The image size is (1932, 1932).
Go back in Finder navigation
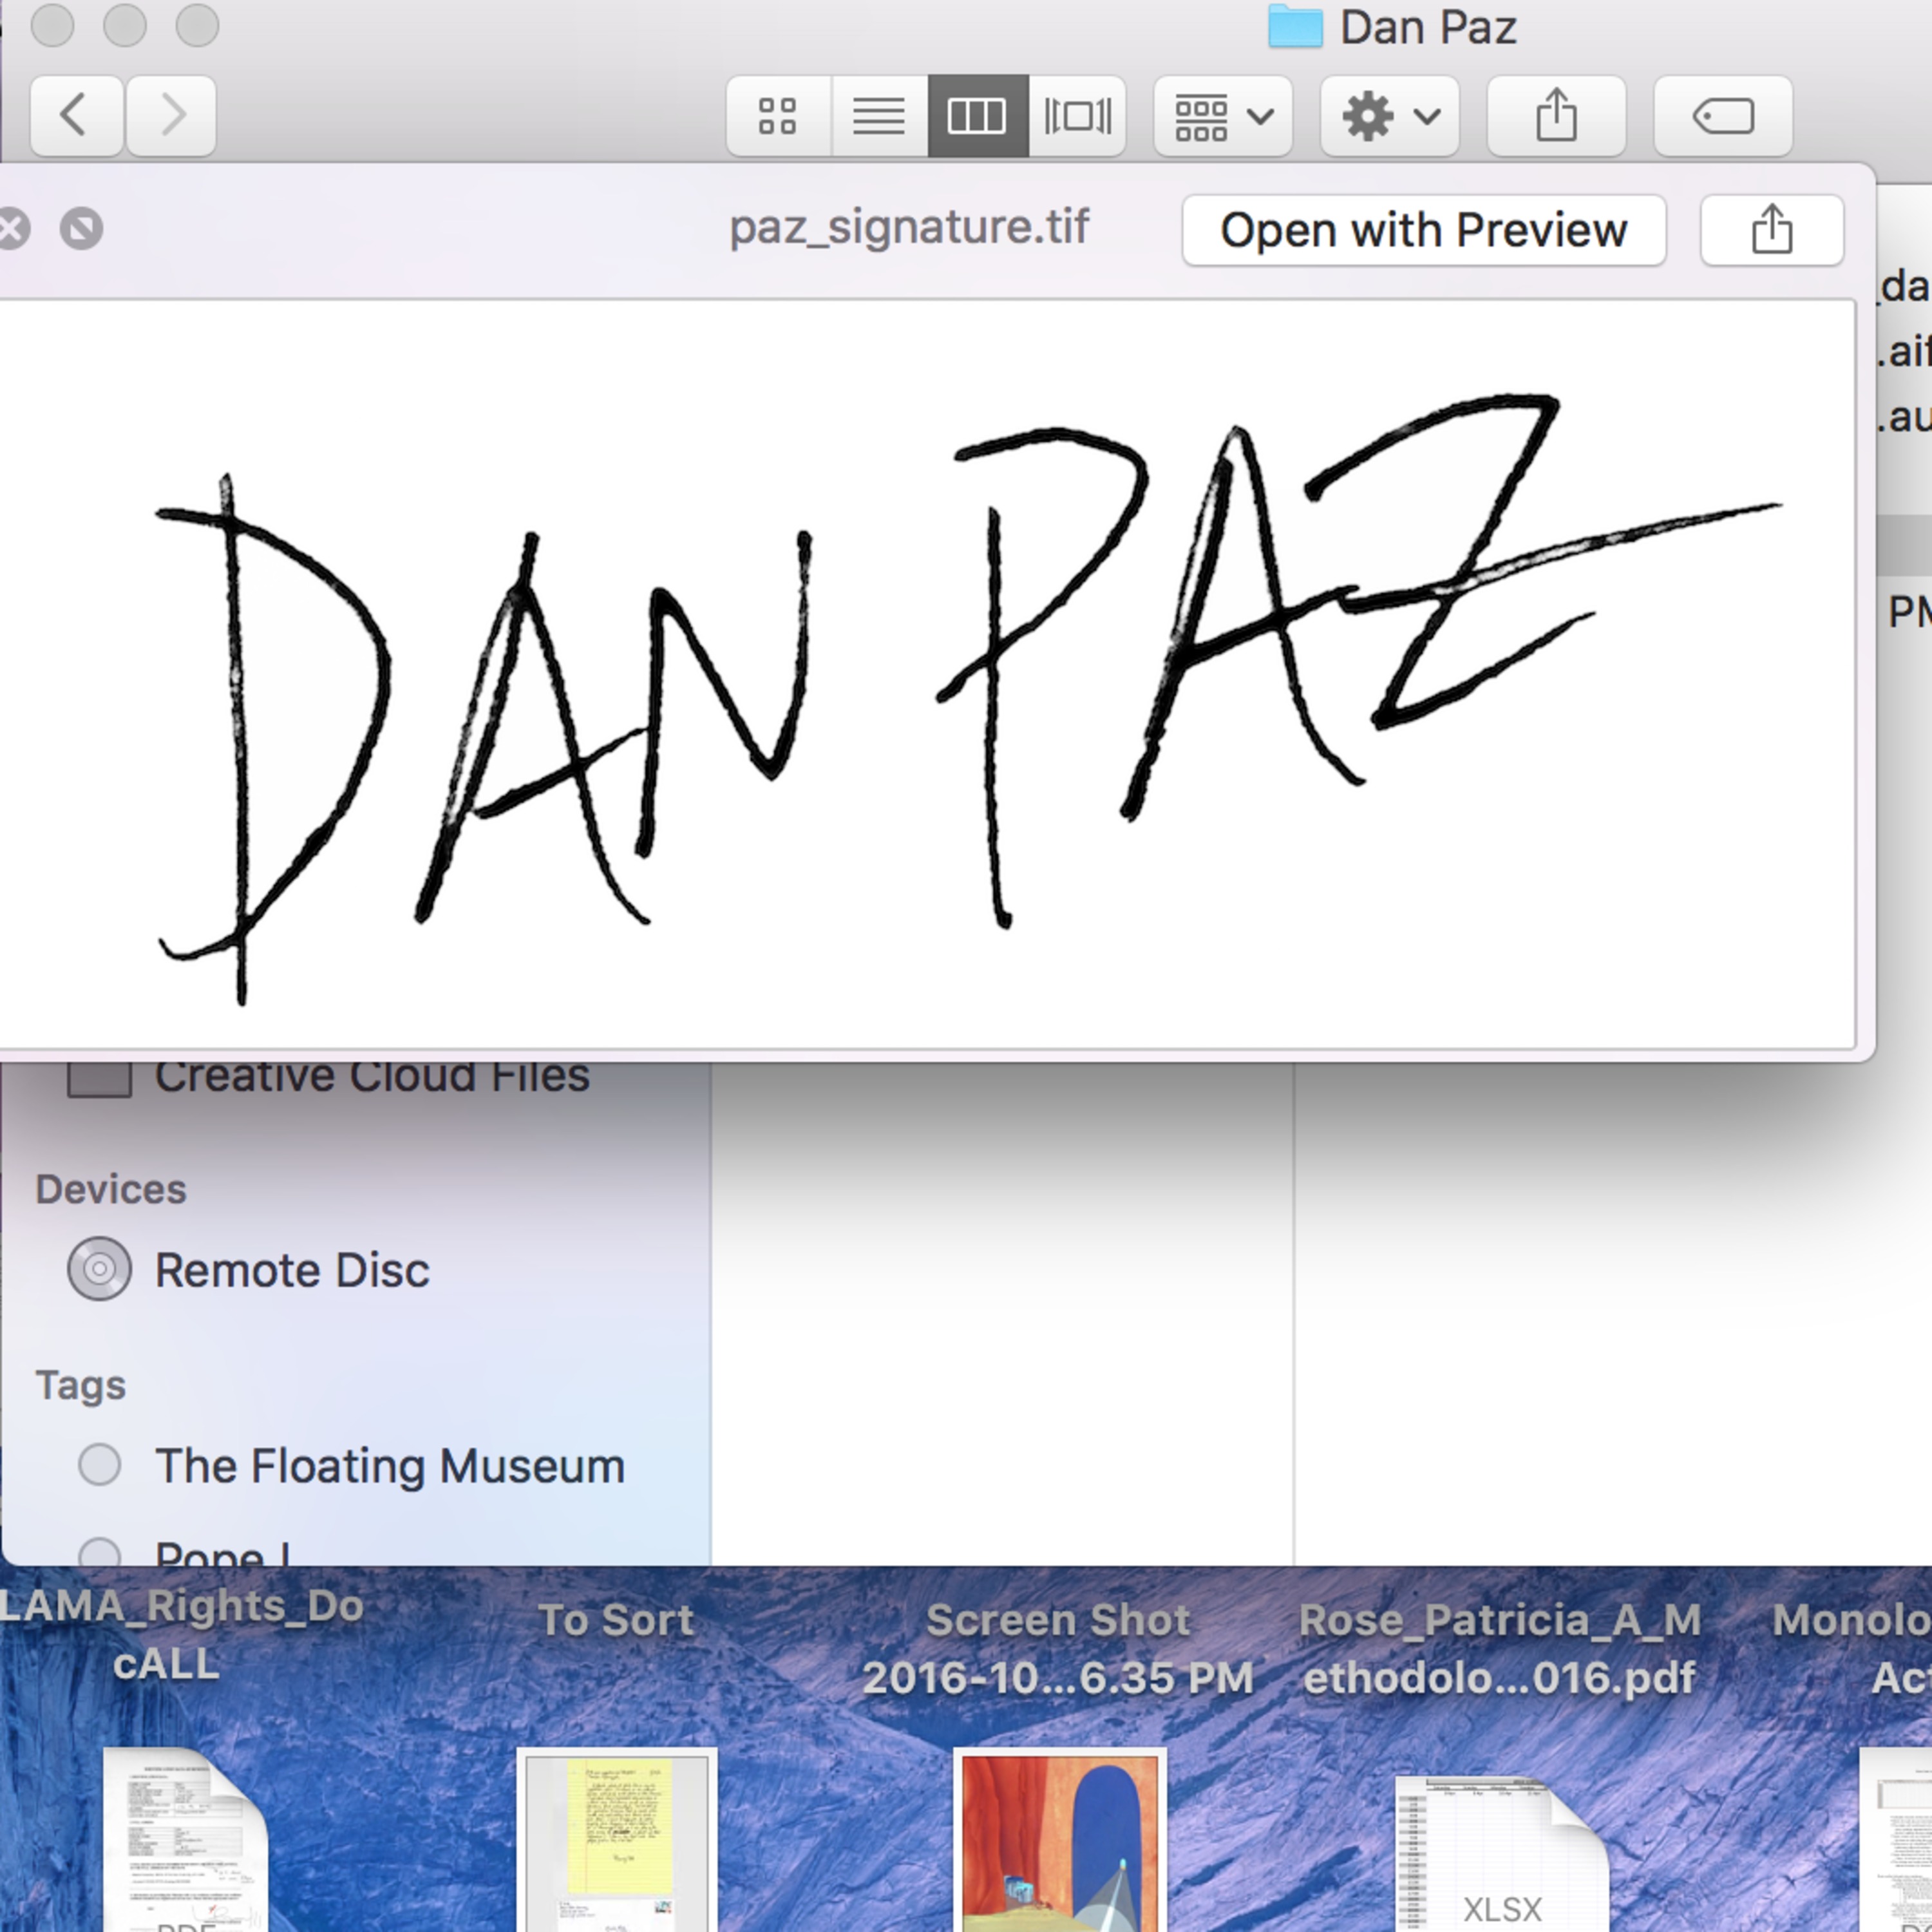(77, 116)
